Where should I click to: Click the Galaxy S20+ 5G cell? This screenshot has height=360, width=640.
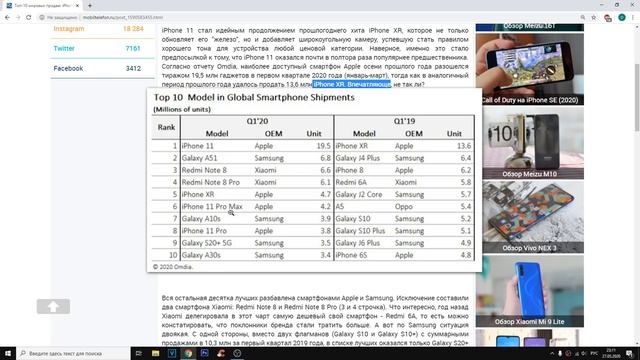click(x=207, y=243)
